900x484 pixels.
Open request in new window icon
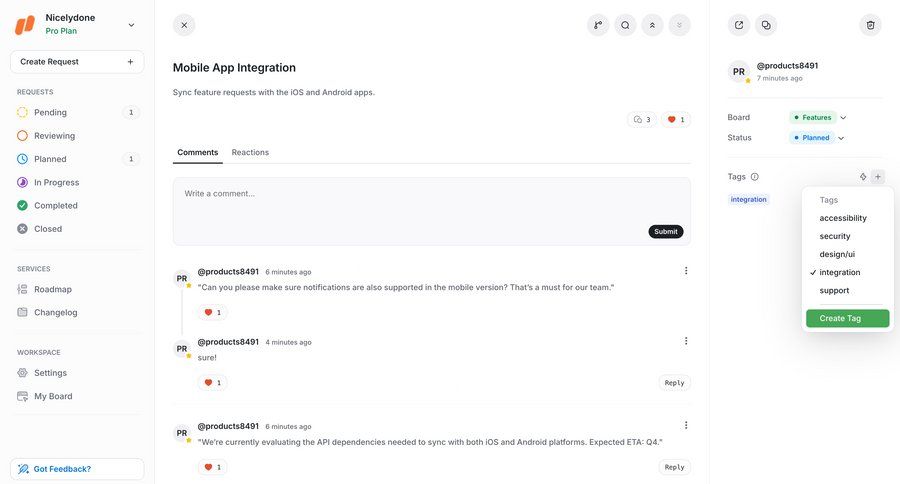[739, 25]
